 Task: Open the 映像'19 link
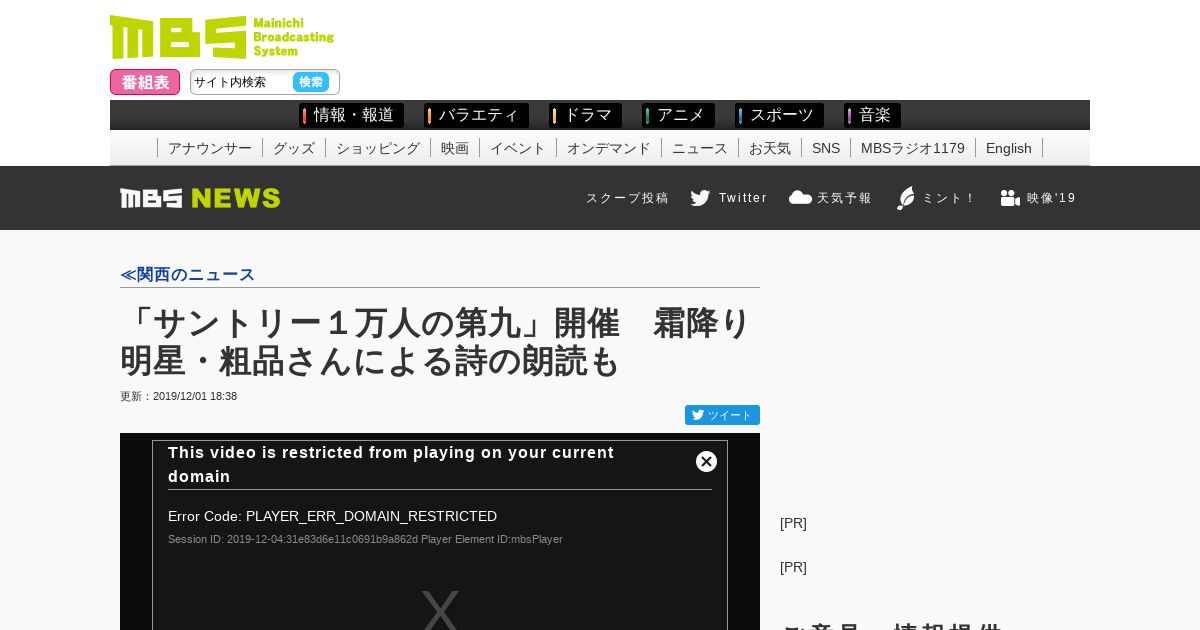pyautogui.click(x=1052, y=198)
